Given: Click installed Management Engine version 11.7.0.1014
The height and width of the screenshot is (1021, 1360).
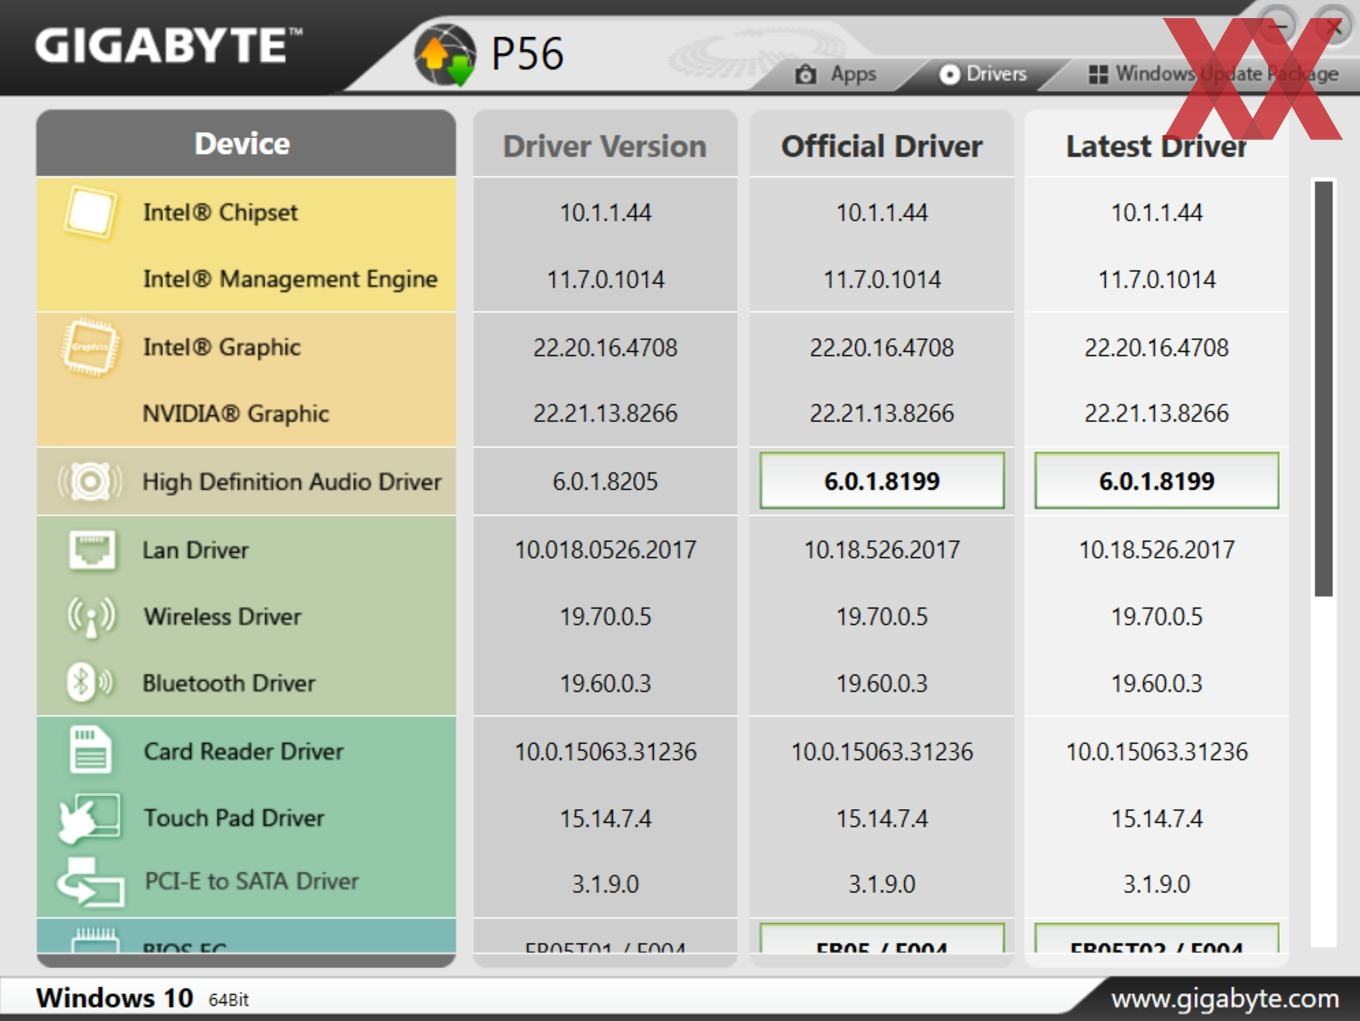Looking at the screenshot, I should (x=605, y=280).
